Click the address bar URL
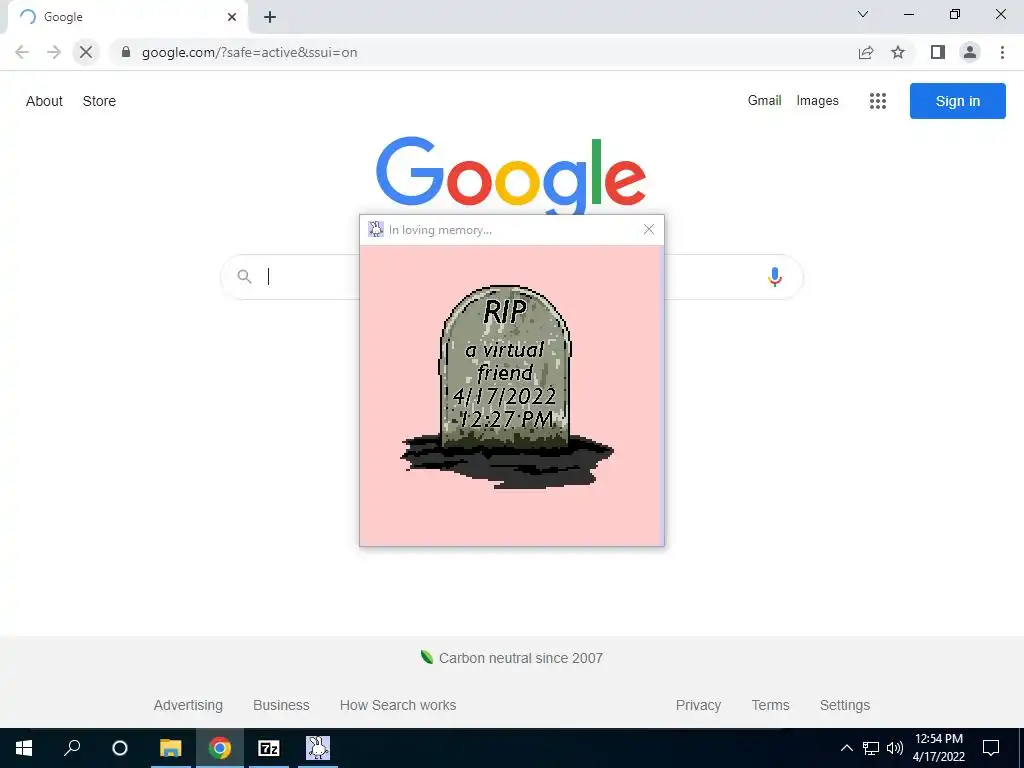This screenshot has width=1024, height=768. pyautogui.click(x=249, y=52)
